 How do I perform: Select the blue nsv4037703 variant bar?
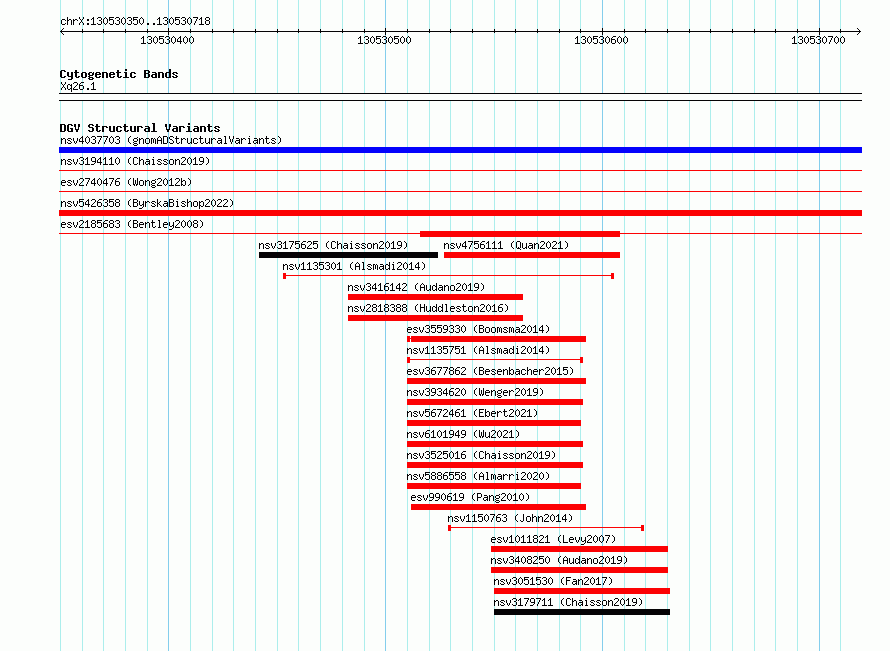pos(460,150)
